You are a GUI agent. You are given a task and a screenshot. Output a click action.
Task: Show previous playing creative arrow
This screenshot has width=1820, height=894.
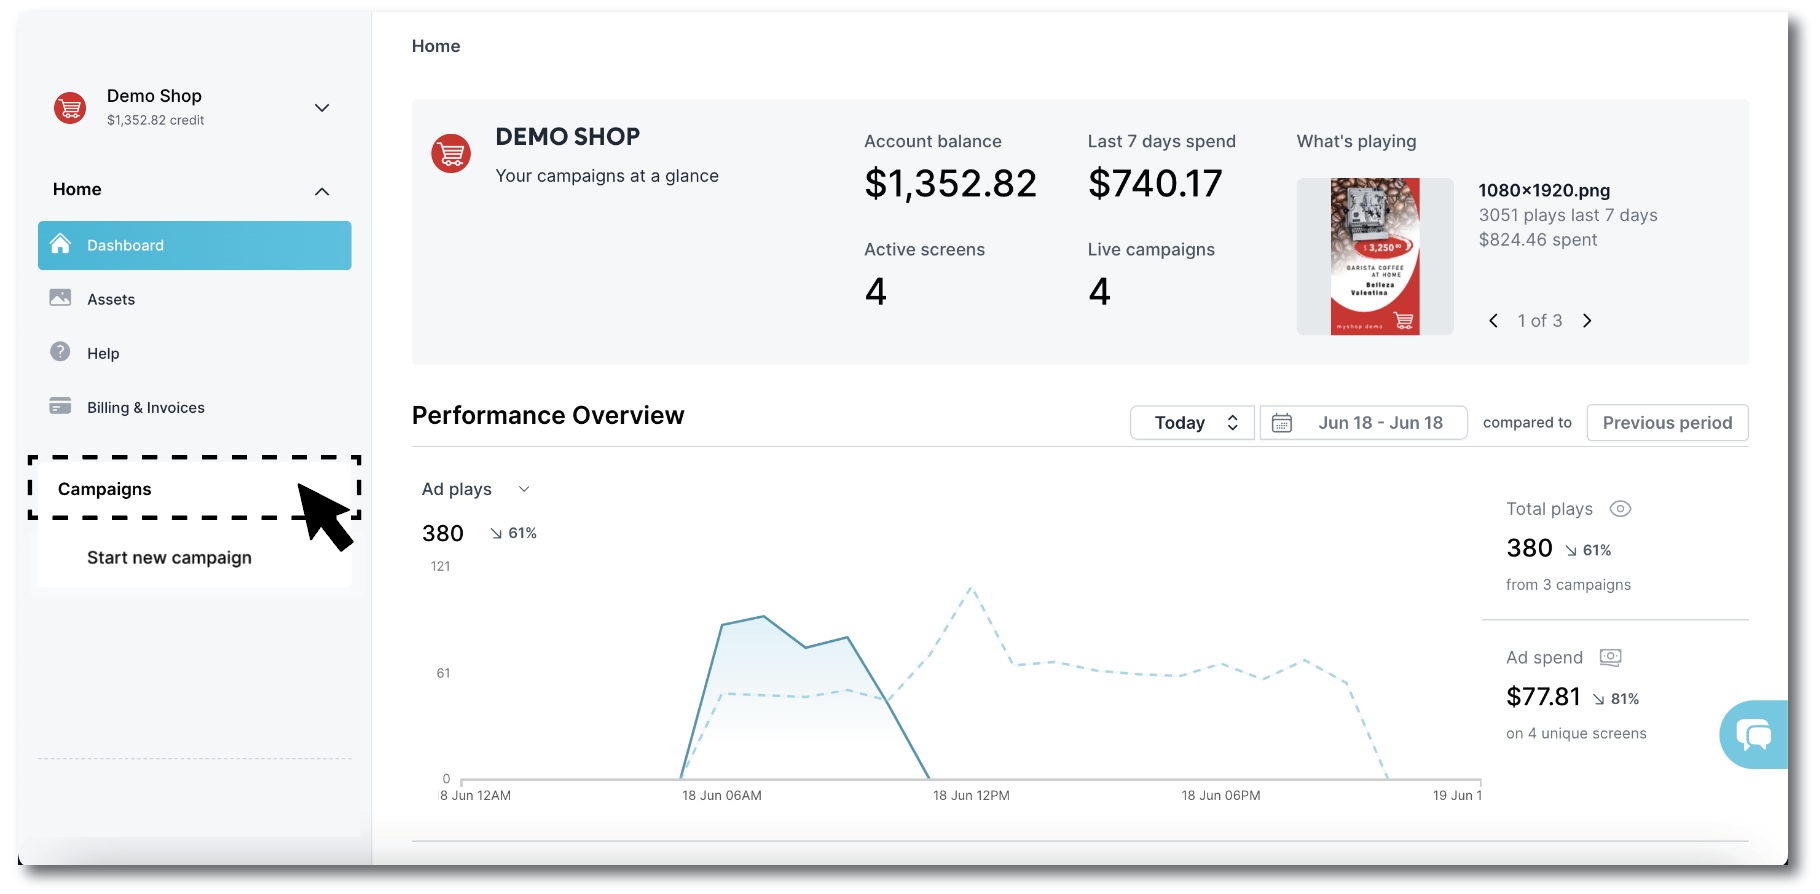click(1494, 321)
